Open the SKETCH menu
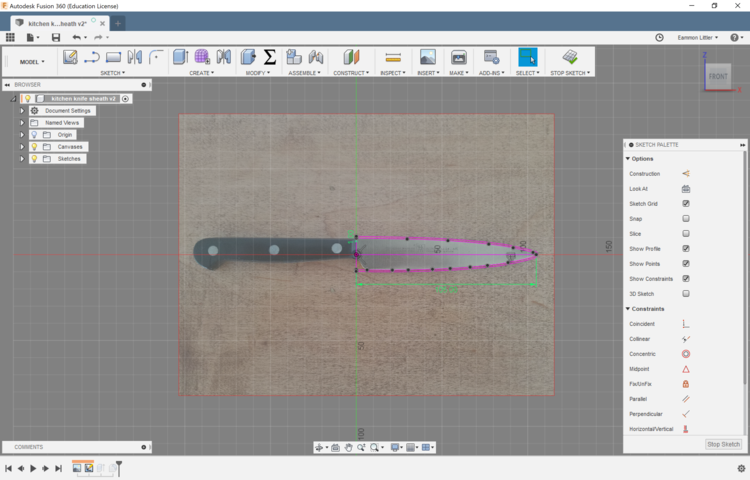 coord(112,73)
